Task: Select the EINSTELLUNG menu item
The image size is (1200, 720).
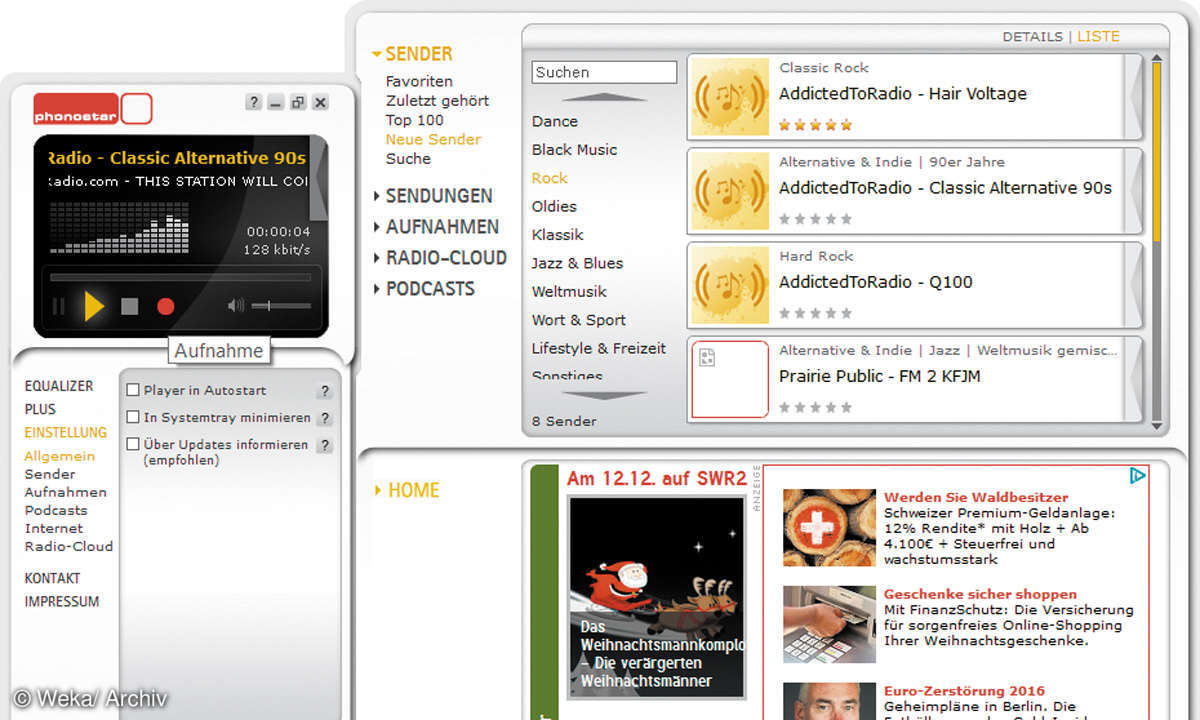Action: [65, 433]
